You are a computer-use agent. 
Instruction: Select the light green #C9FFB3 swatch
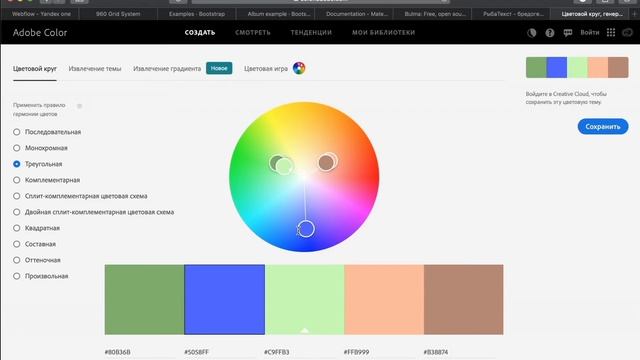tap(304, 300)
